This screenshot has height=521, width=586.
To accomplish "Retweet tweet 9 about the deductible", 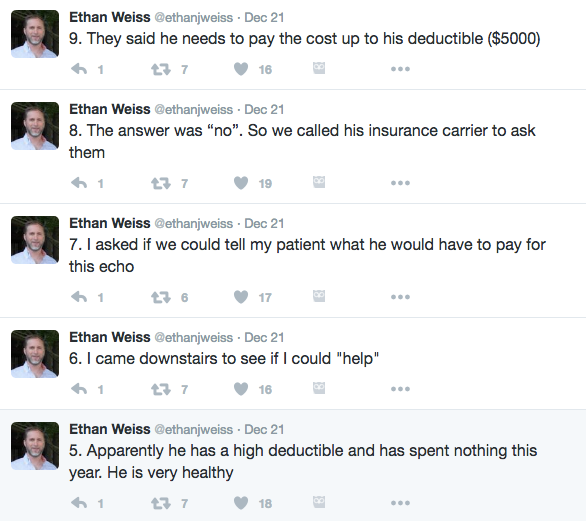I will [x=161, y=69].
